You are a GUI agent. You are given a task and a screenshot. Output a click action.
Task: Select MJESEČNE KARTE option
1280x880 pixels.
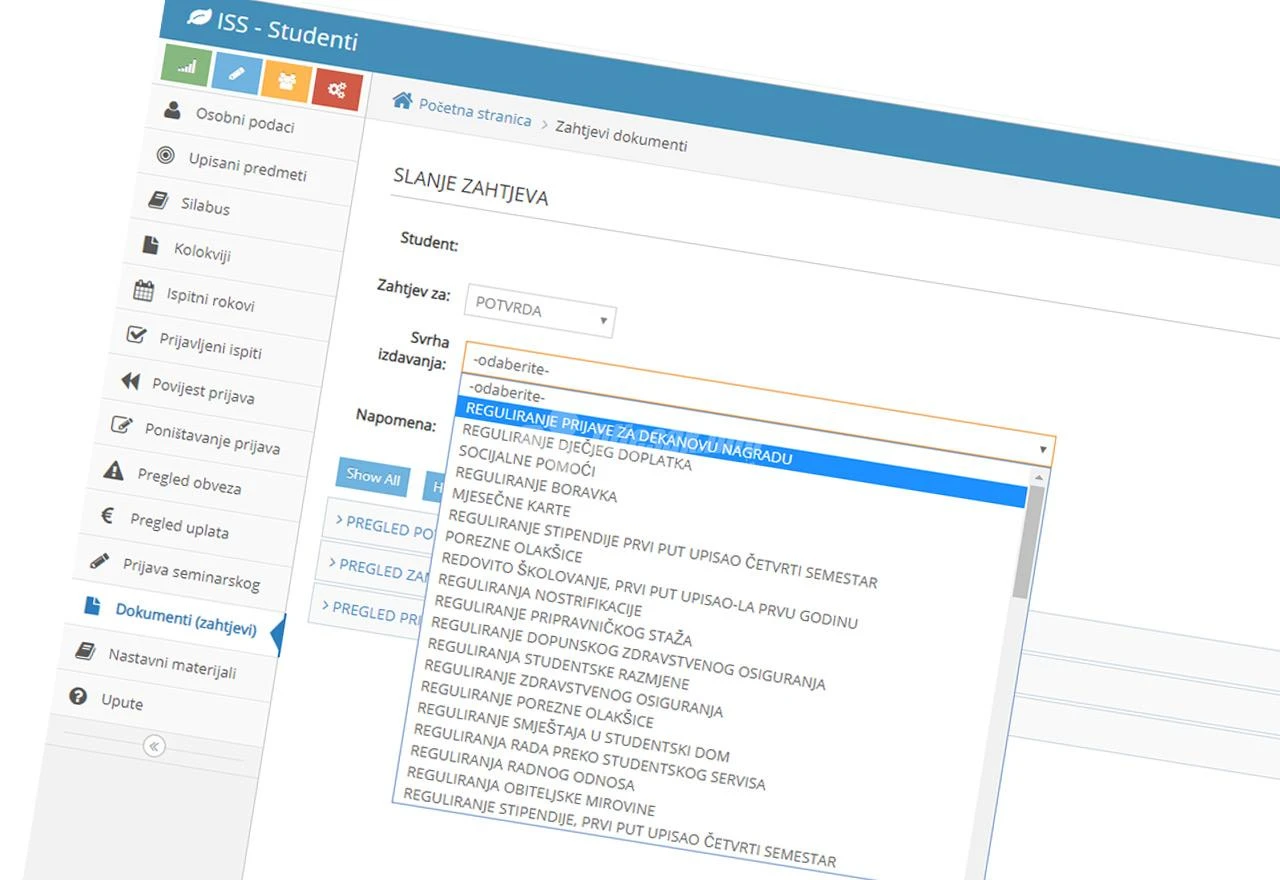511,501
